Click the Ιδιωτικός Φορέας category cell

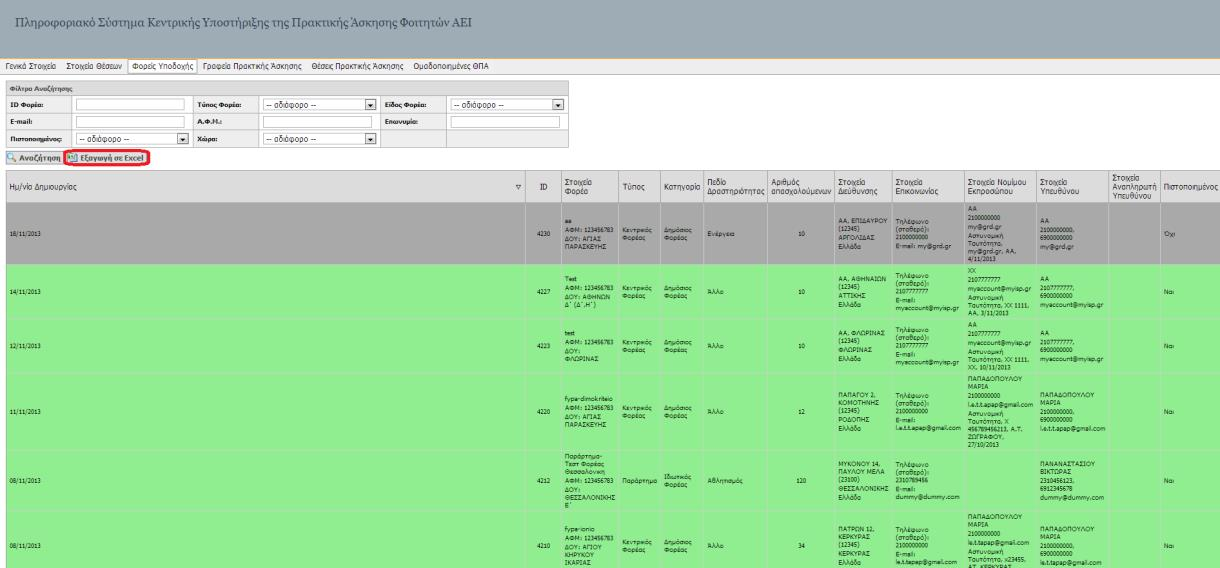coord(680,479)
